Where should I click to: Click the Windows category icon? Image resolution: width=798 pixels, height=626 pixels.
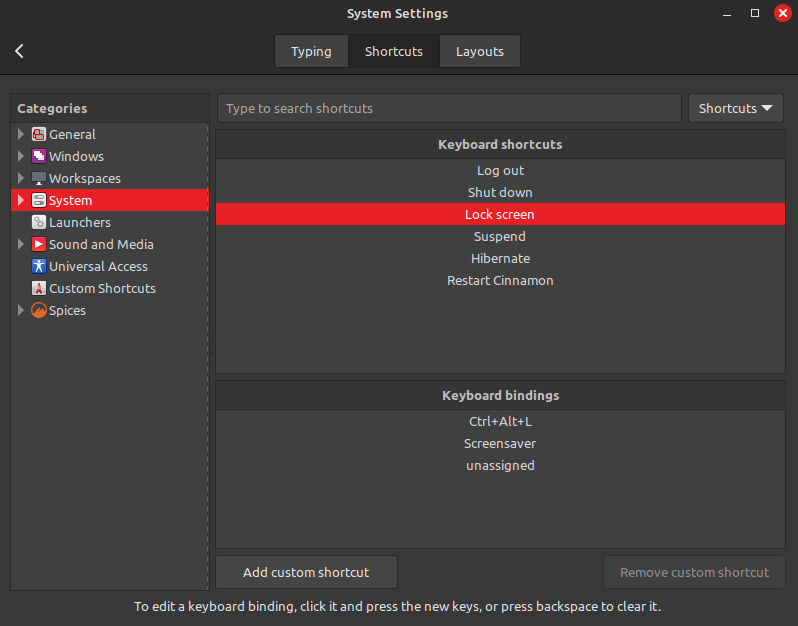point(39,156)
